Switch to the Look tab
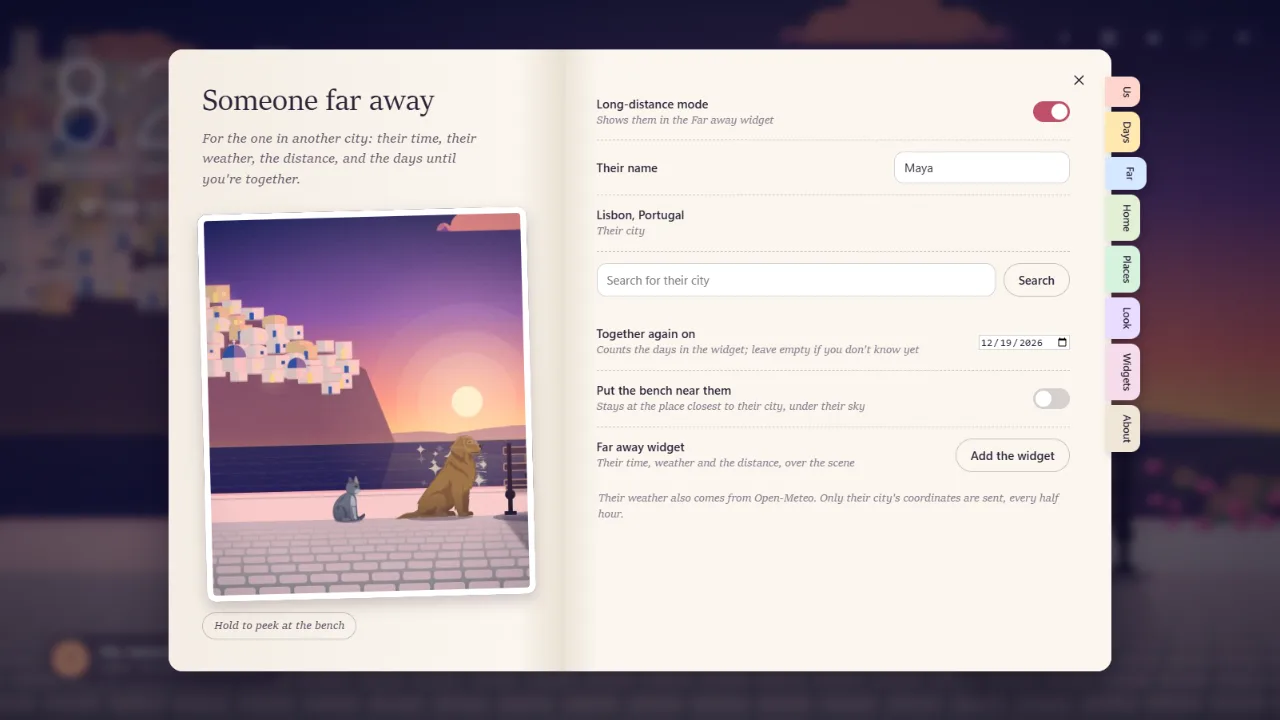 [x=1125, y=318]
